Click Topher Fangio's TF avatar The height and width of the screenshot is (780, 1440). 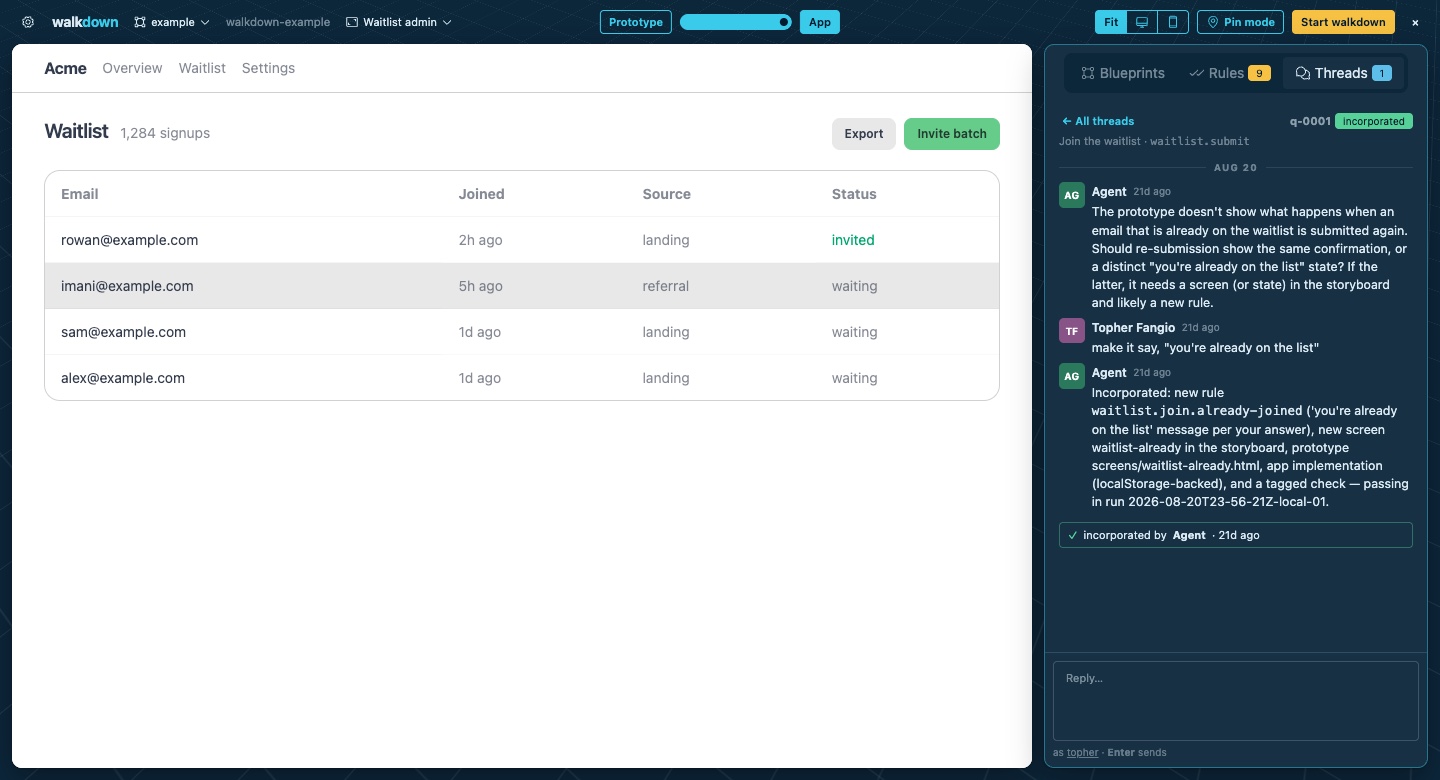click(x=1071, y=331)
